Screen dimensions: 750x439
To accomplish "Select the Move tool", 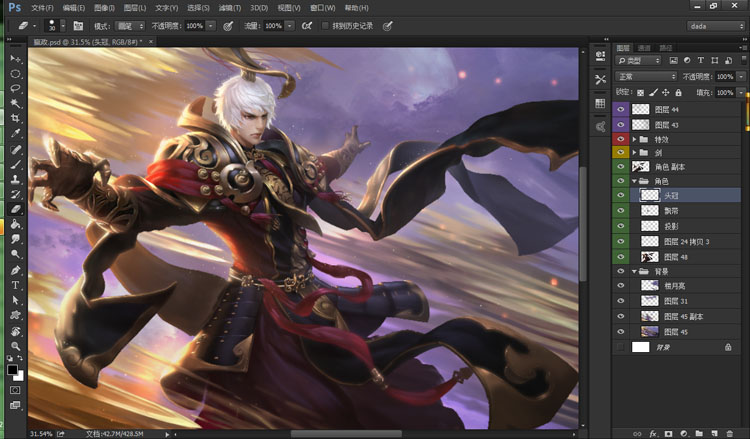I will [x=15, y=59].
